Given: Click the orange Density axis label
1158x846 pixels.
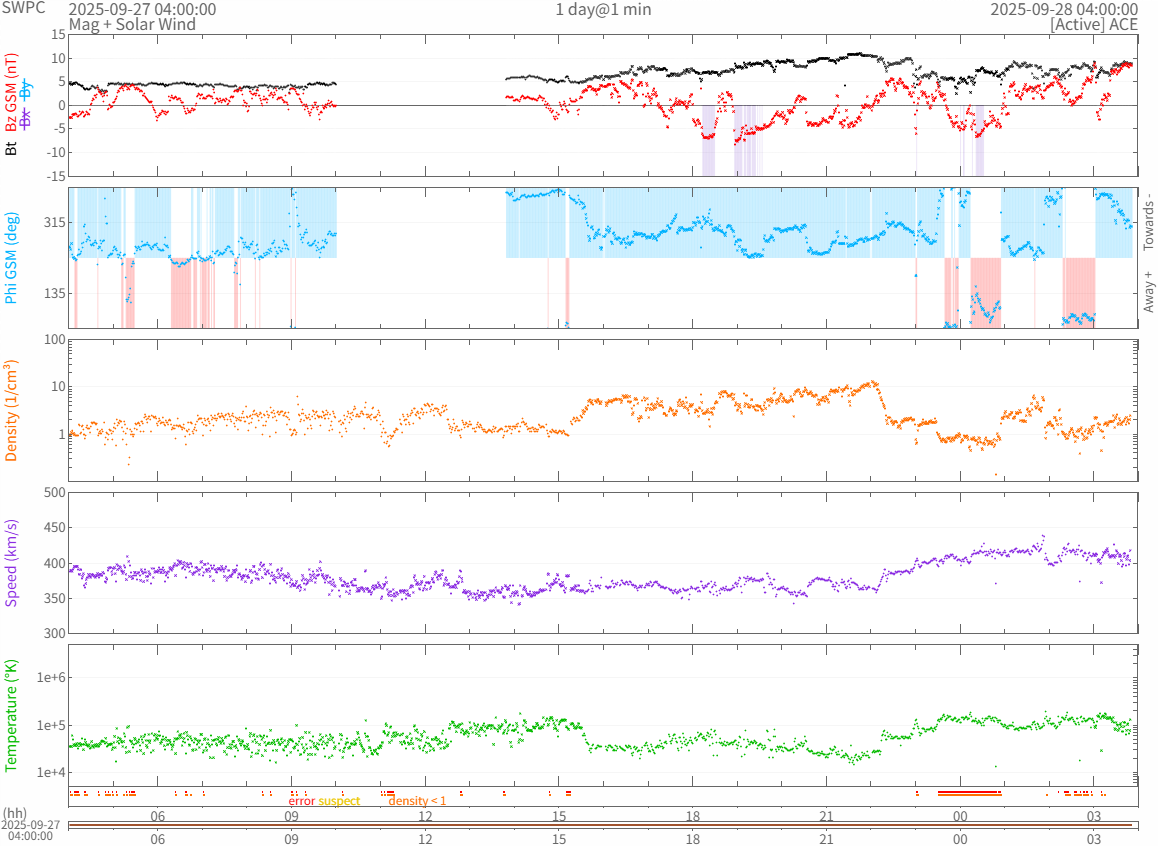Looking at the screenshot, I should [11, 410].
